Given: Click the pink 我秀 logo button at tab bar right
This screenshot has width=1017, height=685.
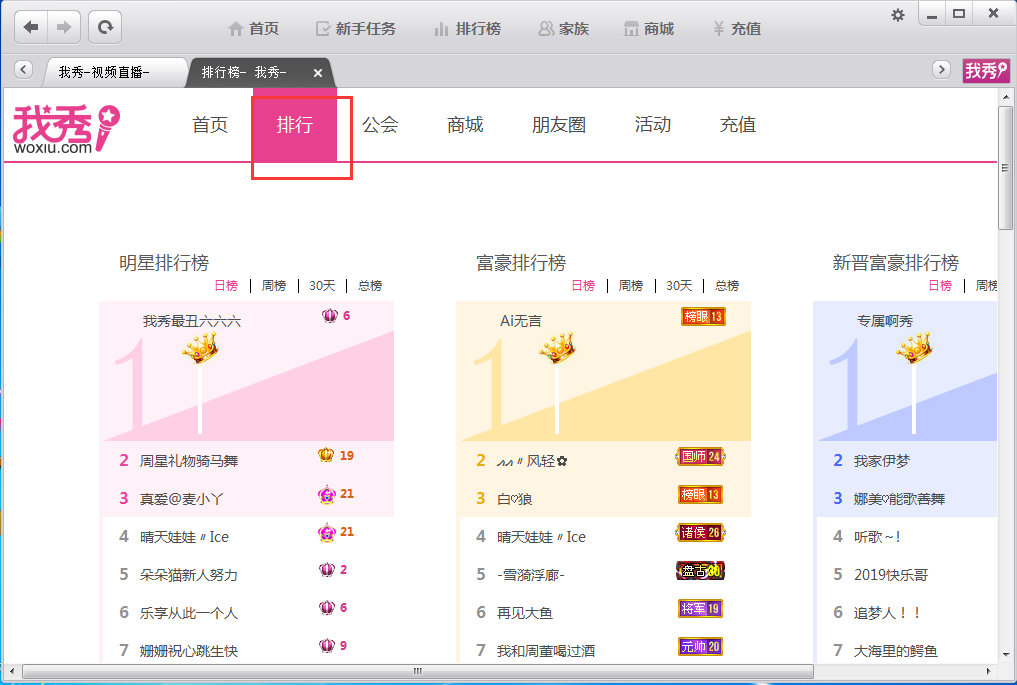Looking at the screenshot, I should point(986,70).
